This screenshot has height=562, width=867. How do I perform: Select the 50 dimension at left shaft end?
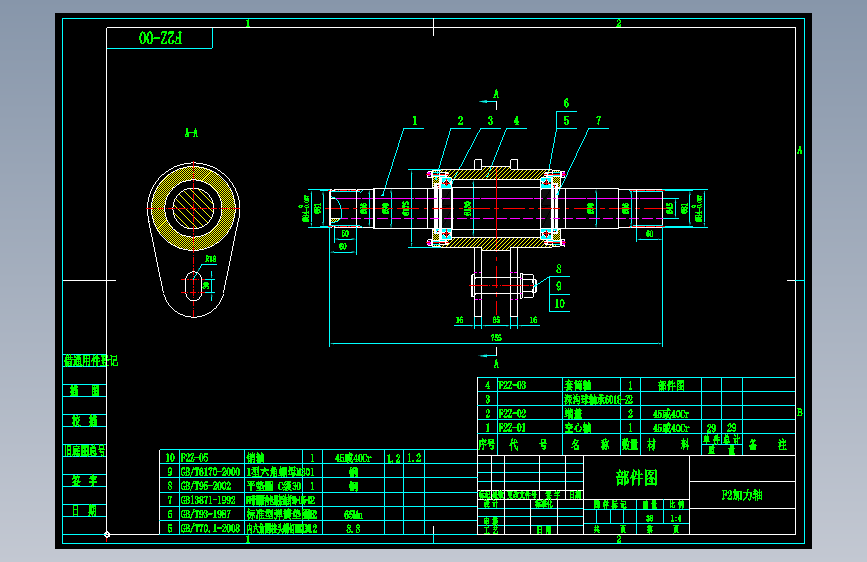point(345,234)
